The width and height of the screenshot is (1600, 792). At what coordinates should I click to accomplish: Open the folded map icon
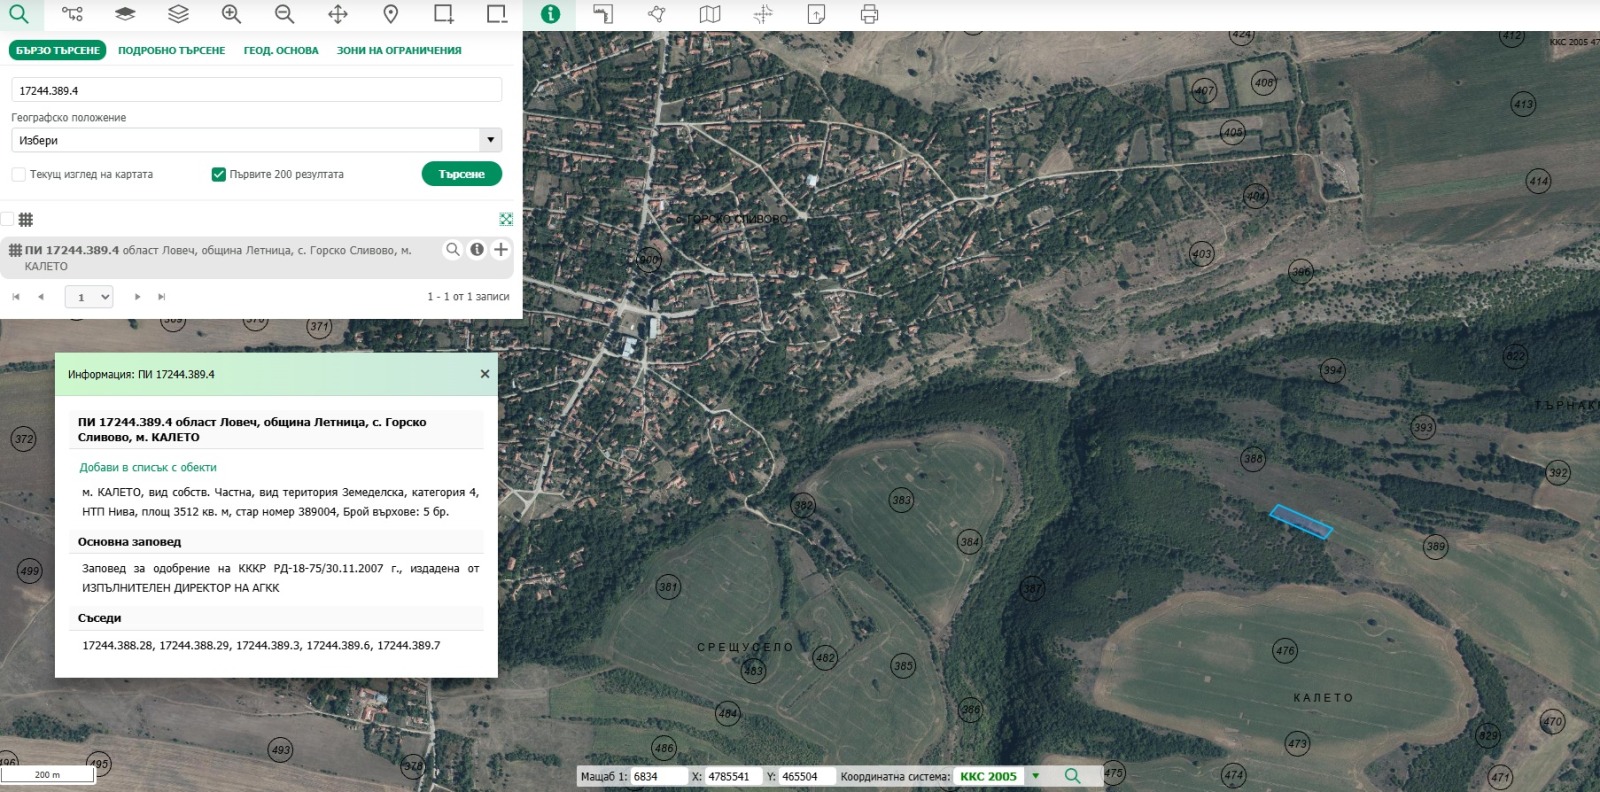710,14
